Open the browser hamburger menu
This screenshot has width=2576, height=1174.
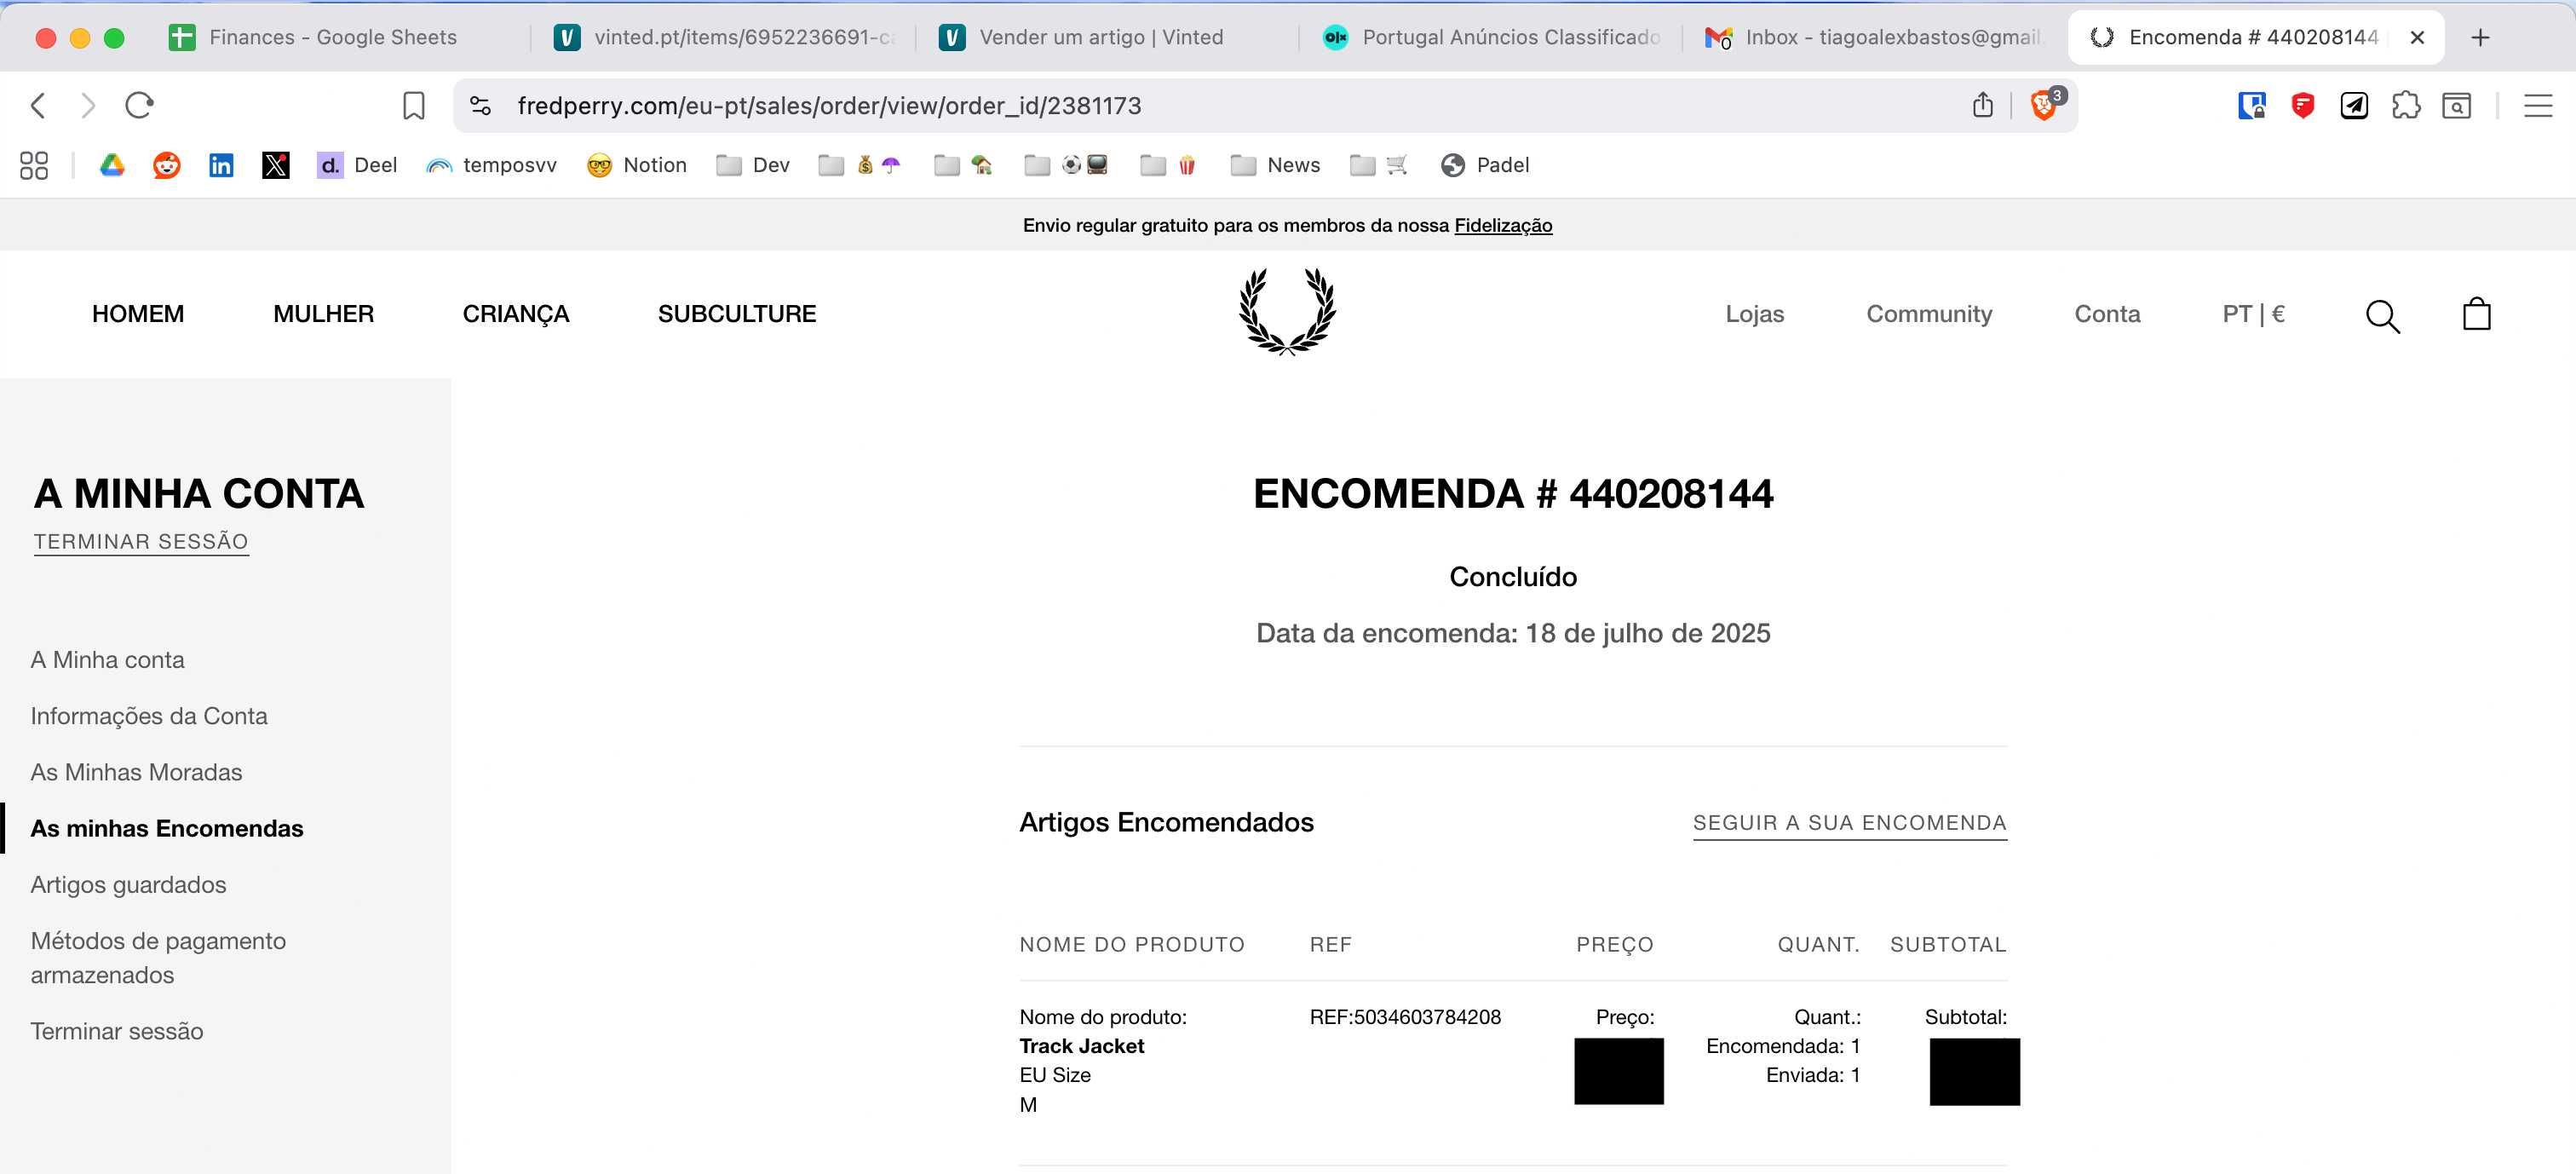2538,105
